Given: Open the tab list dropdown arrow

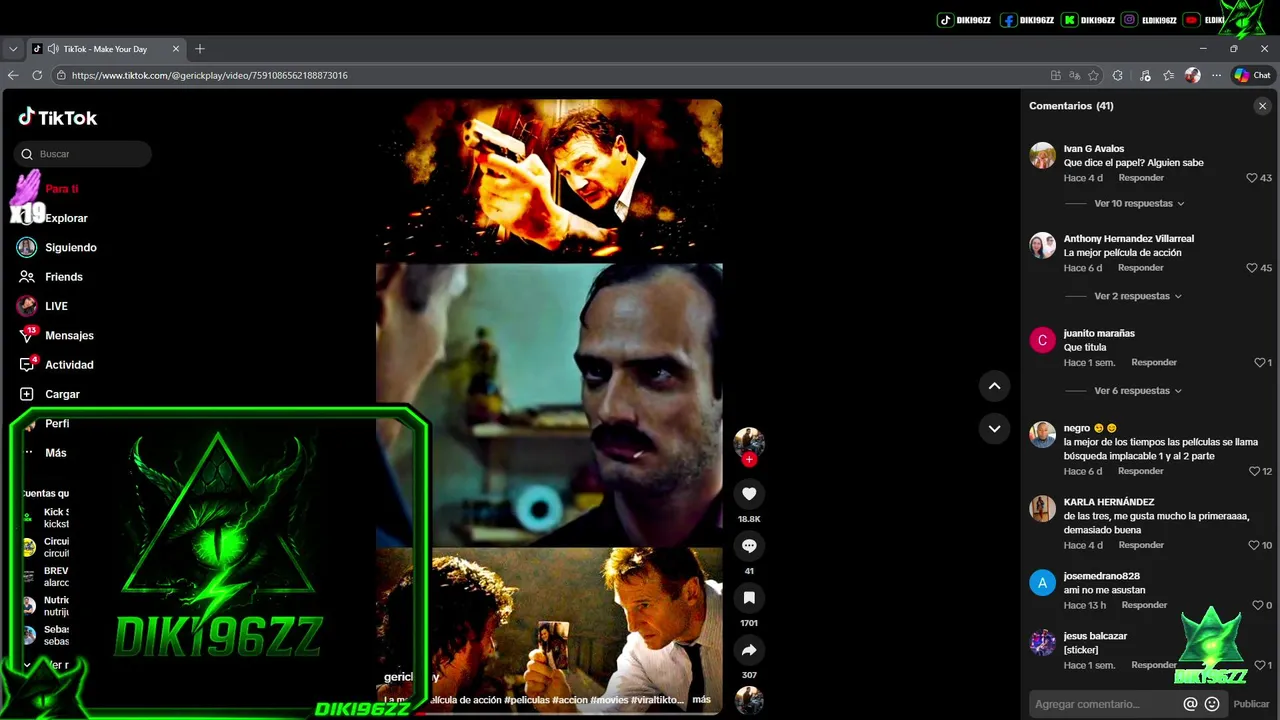Looking at the screenshot, I should click(13, 48).
